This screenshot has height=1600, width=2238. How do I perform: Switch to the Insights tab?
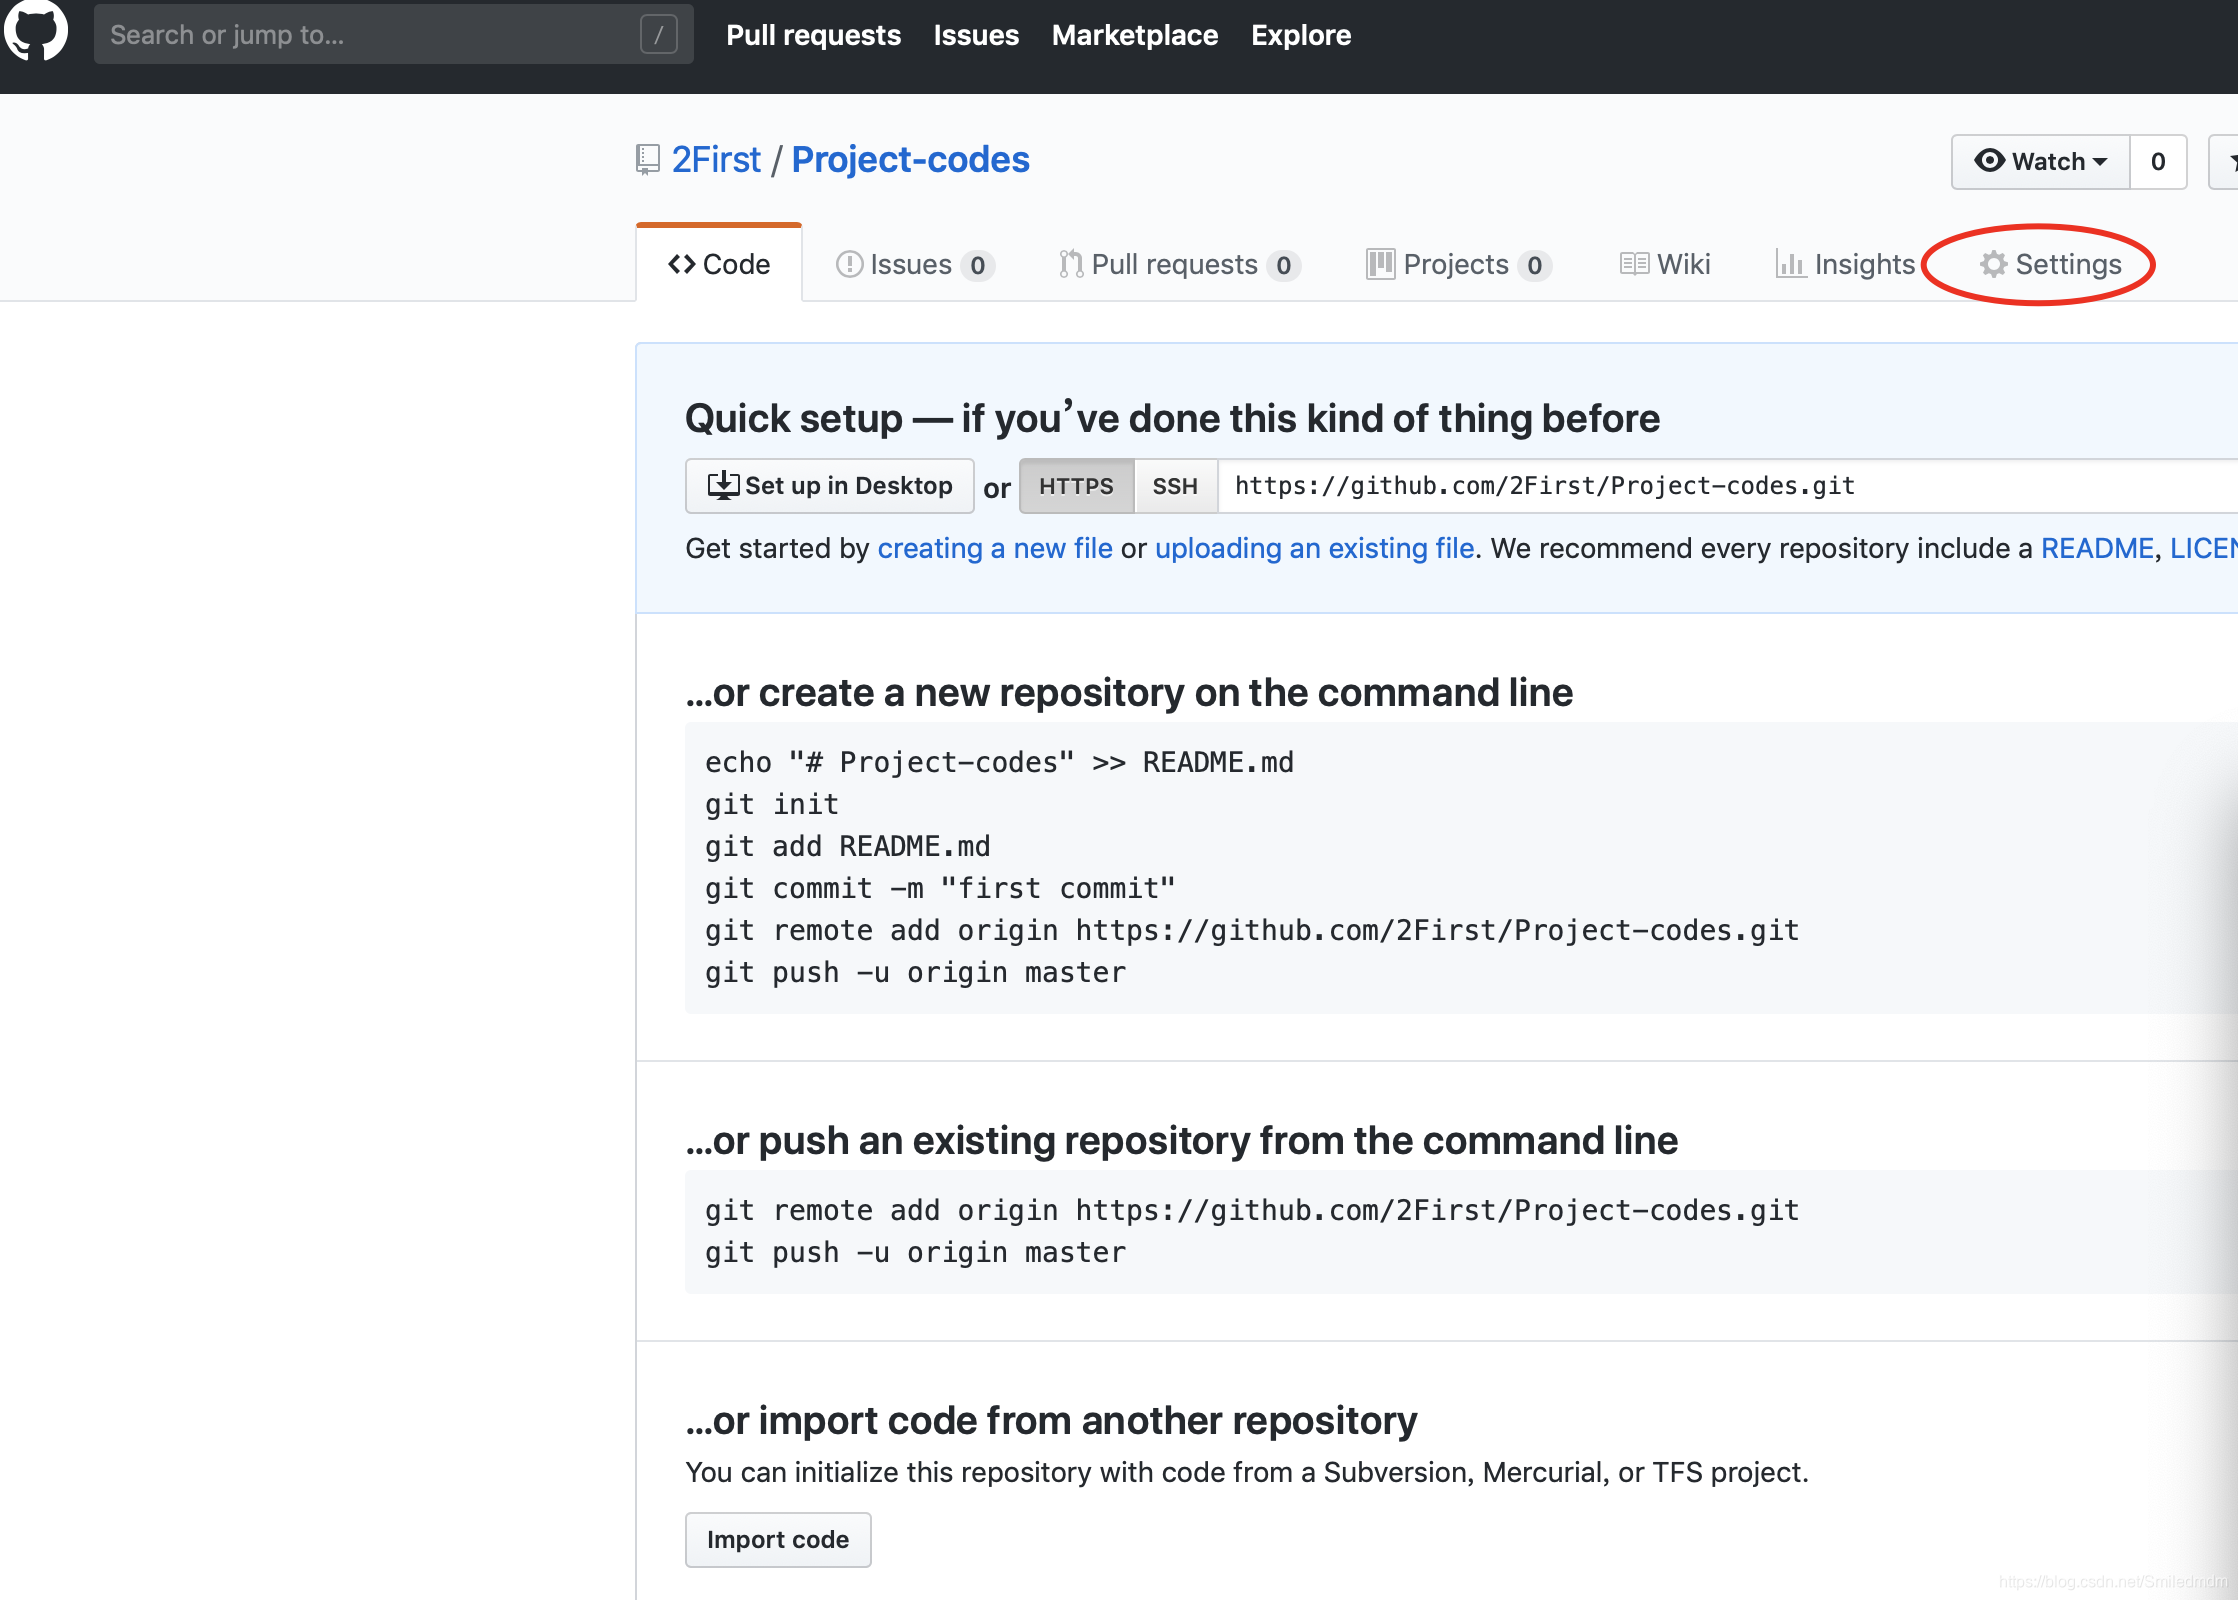[x=1845, y=264]
